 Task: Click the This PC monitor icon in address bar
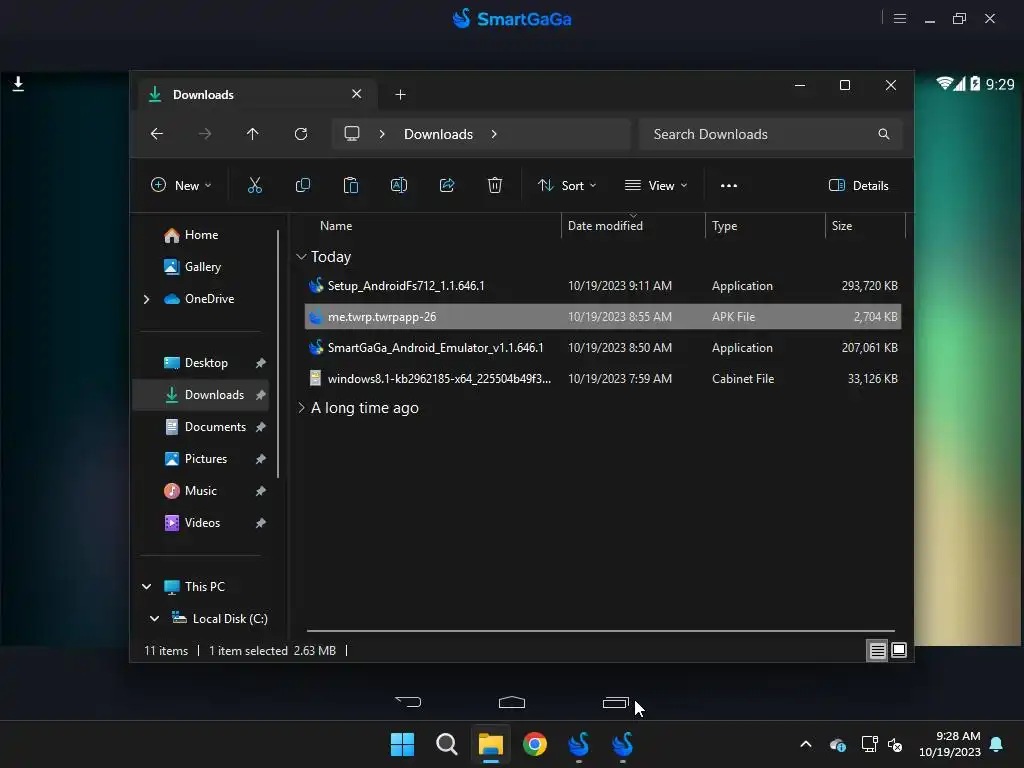352,134
